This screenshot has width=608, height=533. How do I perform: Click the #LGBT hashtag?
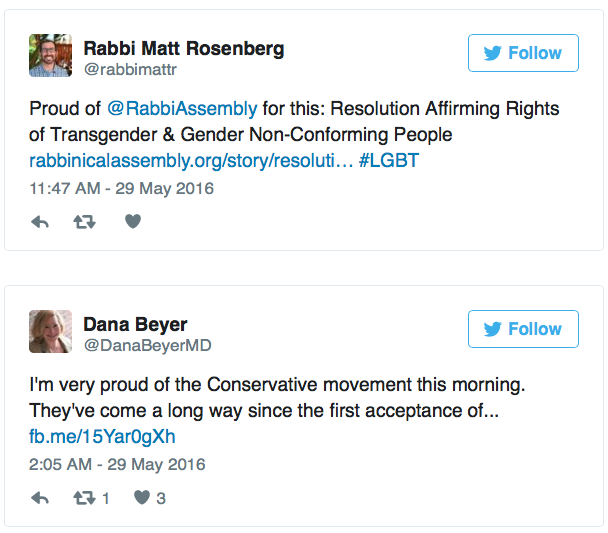(x=392, y=160)
